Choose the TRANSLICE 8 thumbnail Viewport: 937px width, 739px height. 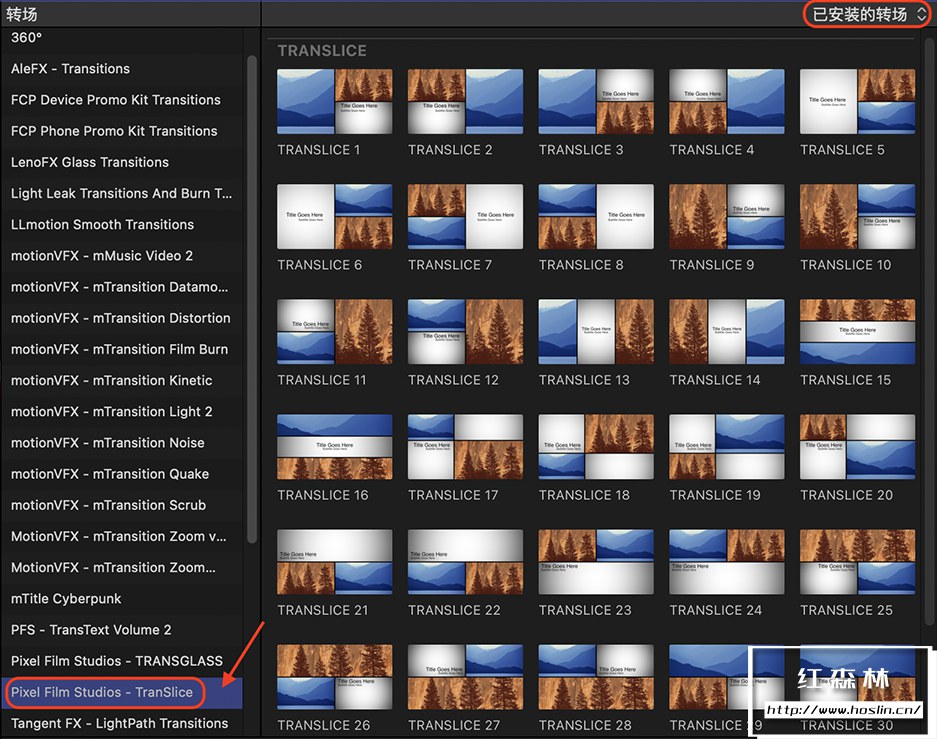(596, 216)
